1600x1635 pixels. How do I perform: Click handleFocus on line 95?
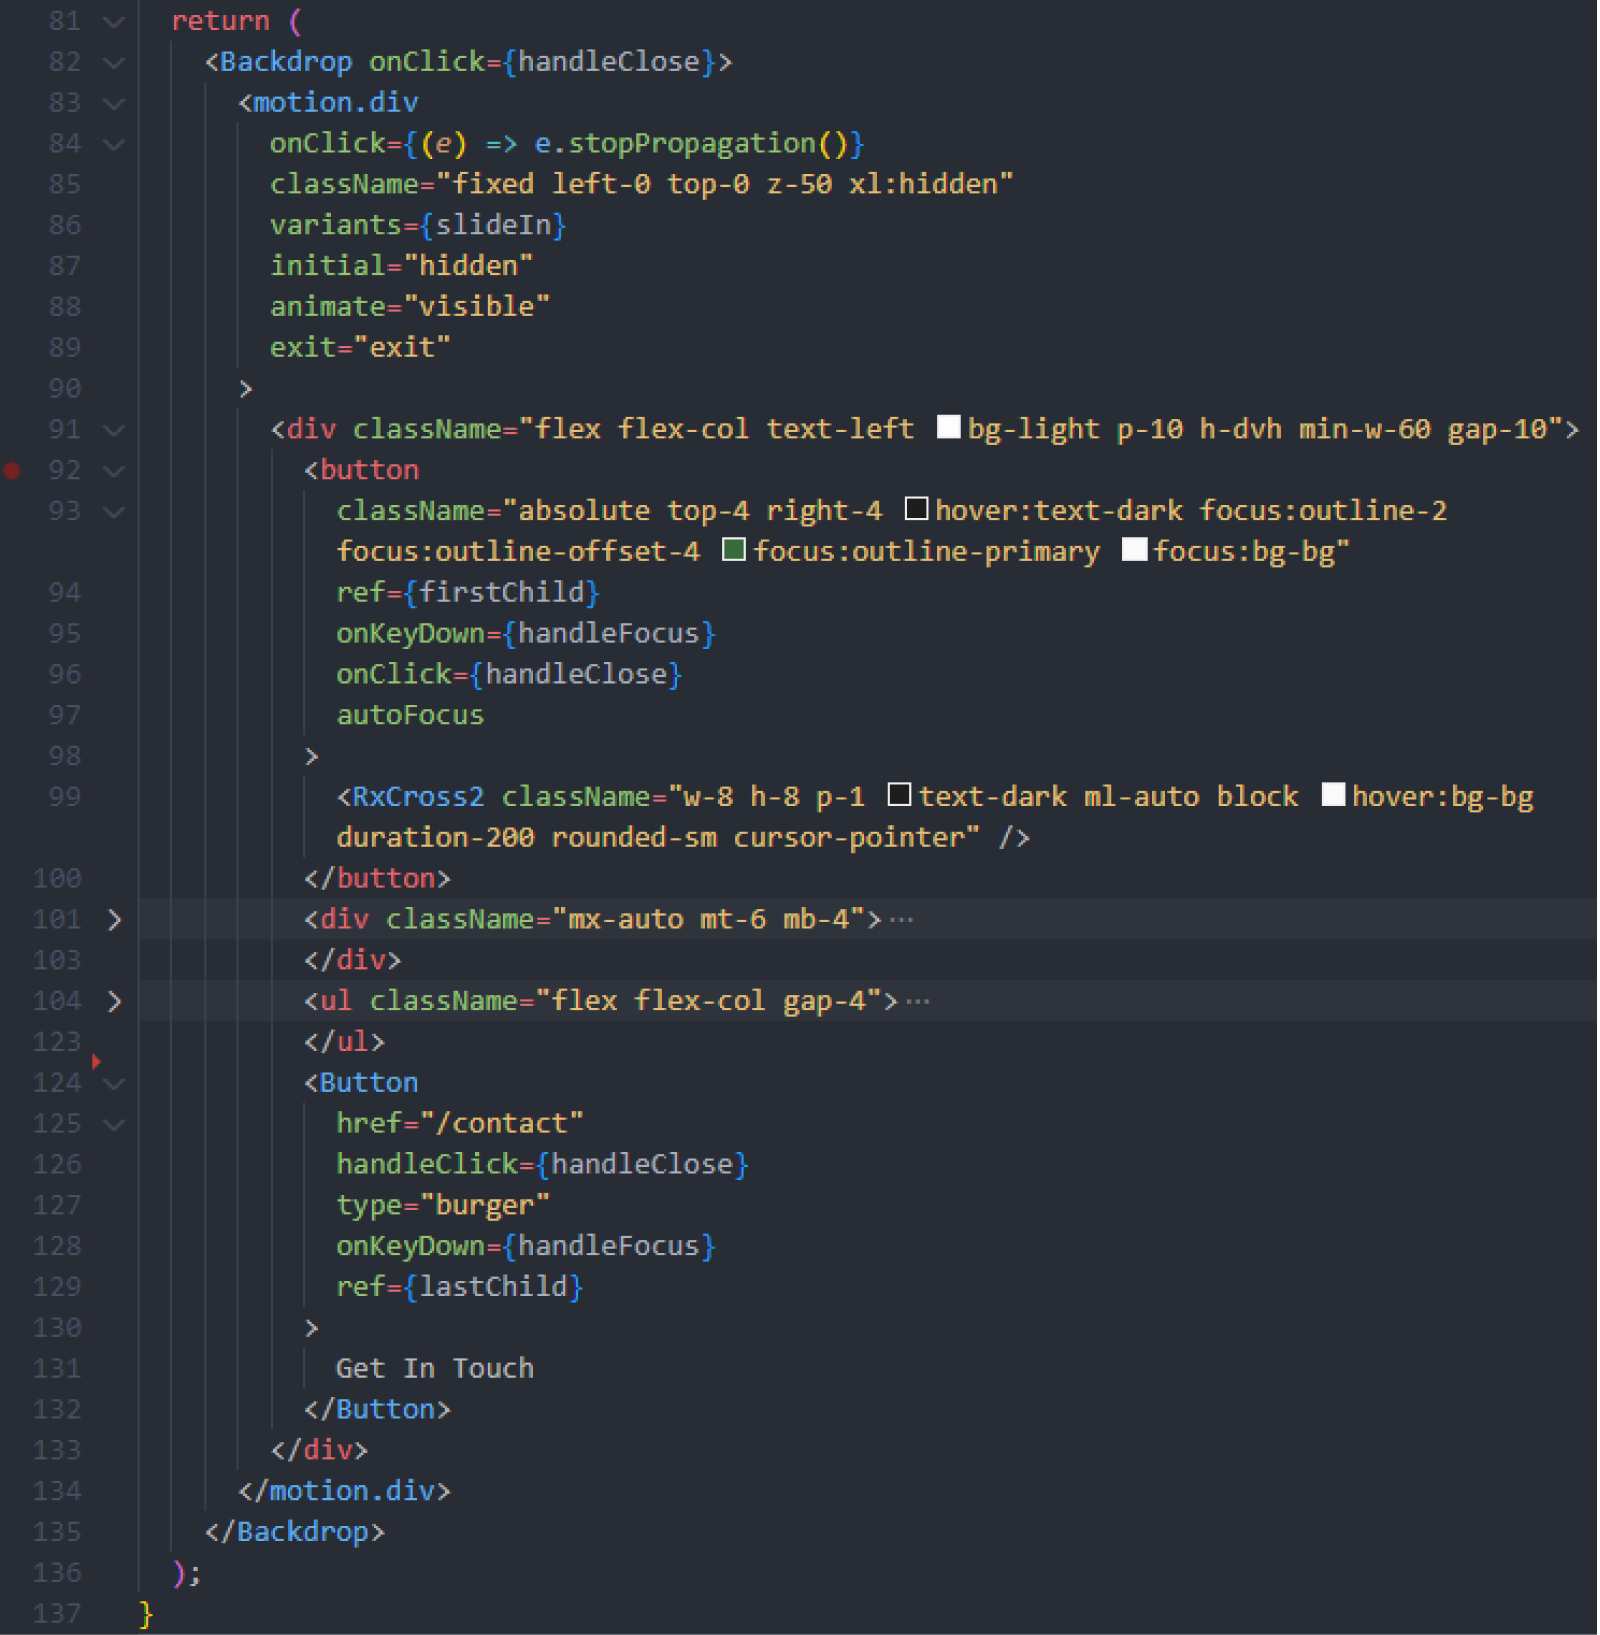click(x=609, y=634)
